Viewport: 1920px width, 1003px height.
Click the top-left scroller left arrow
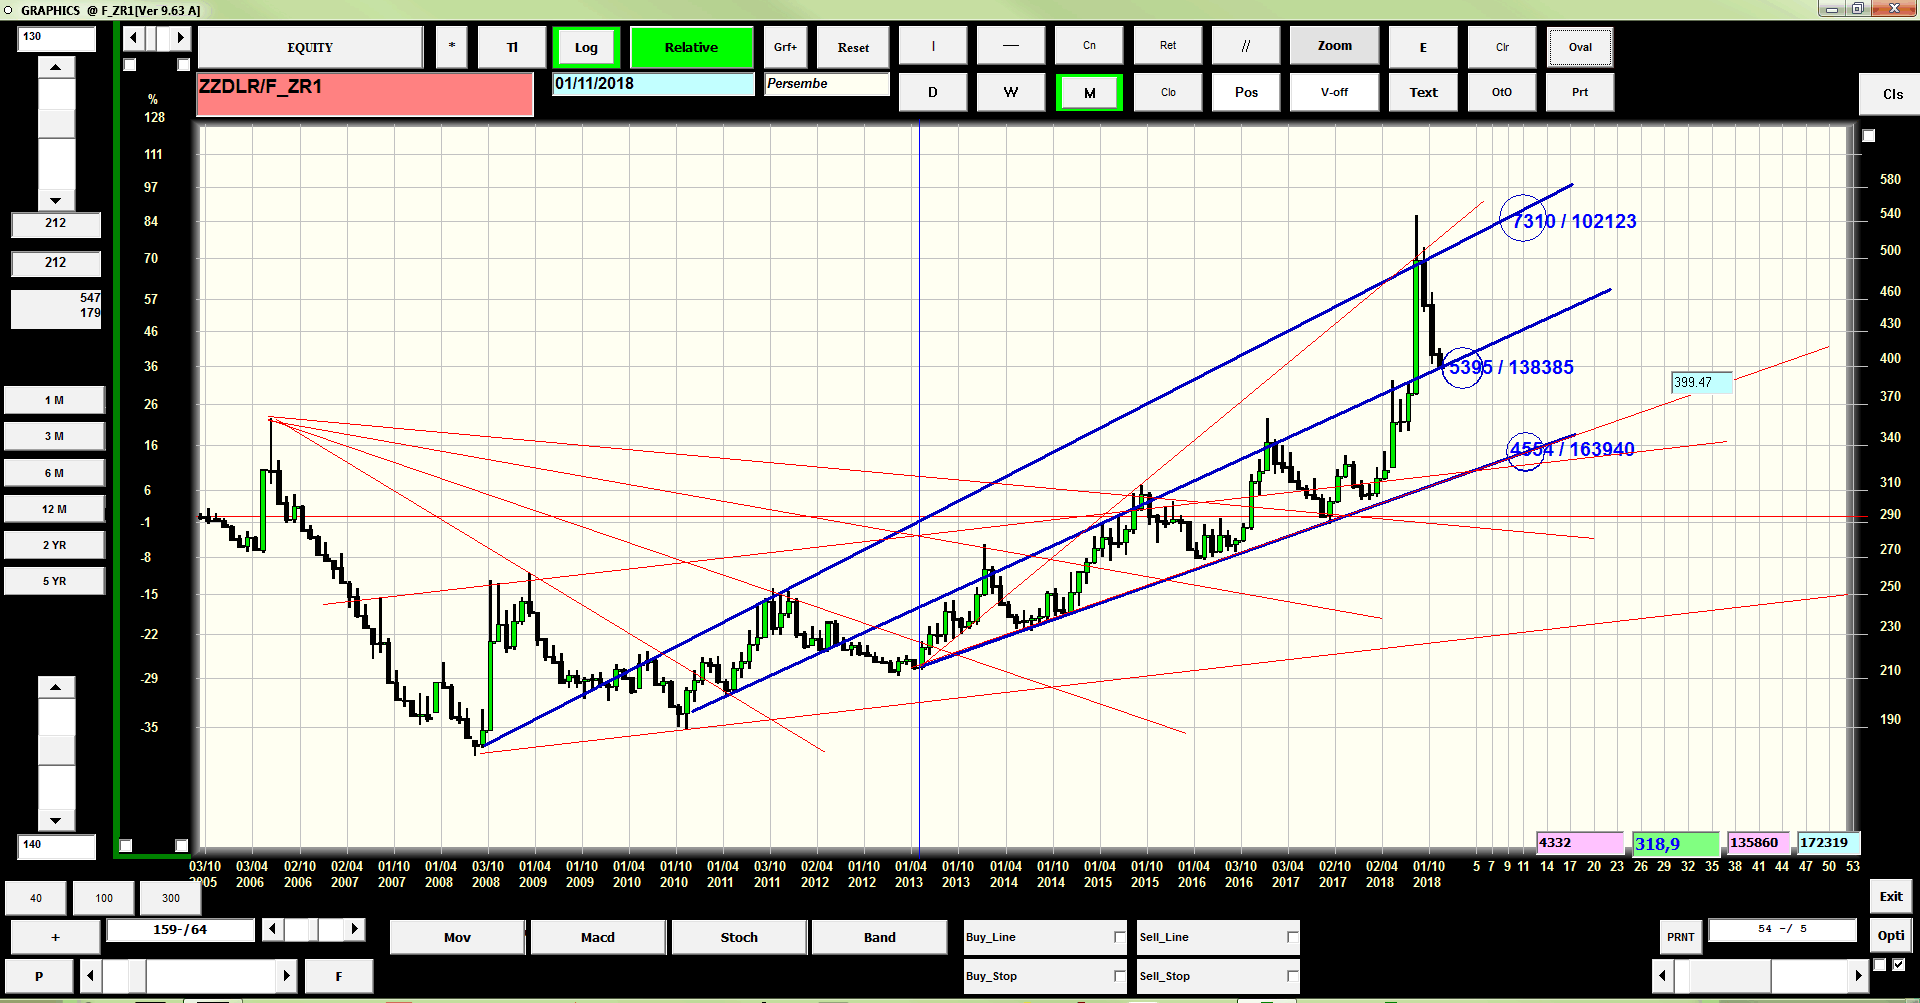133,38
